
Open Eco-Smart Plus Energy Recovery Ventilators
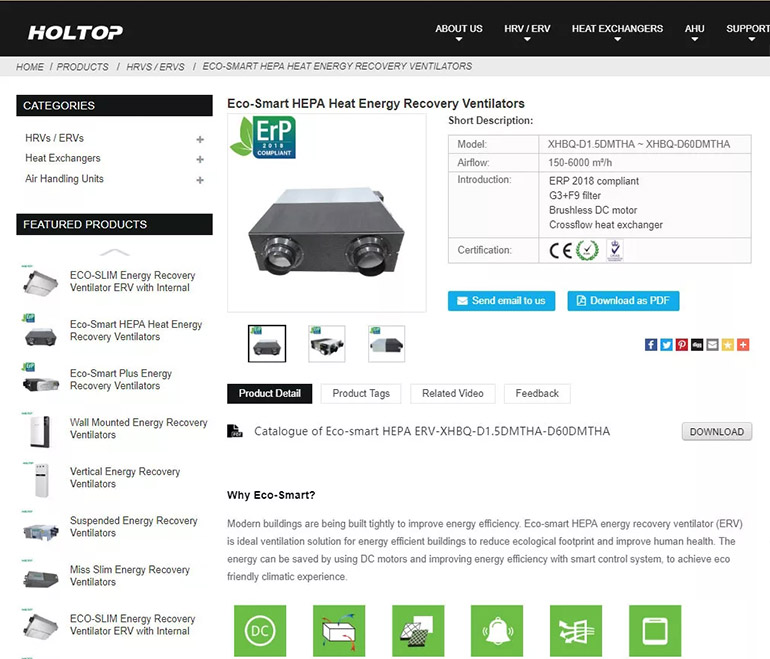[121, 380]
